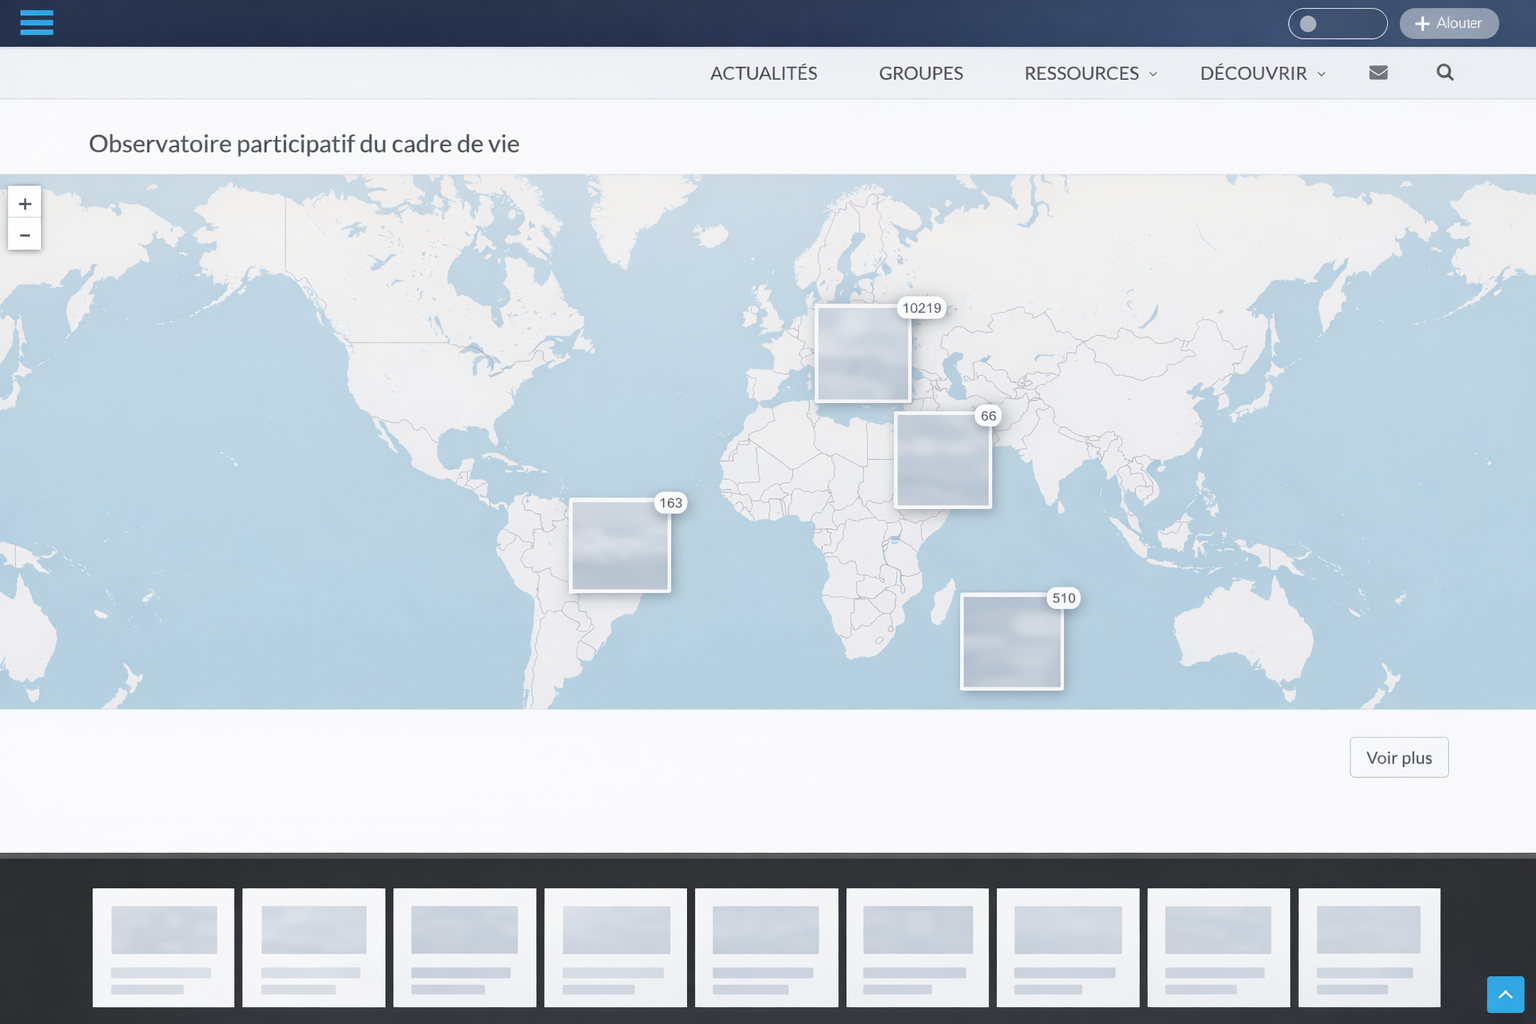
Task: Open the marker cluster labeled 10219
Action: tap(863, 354)
